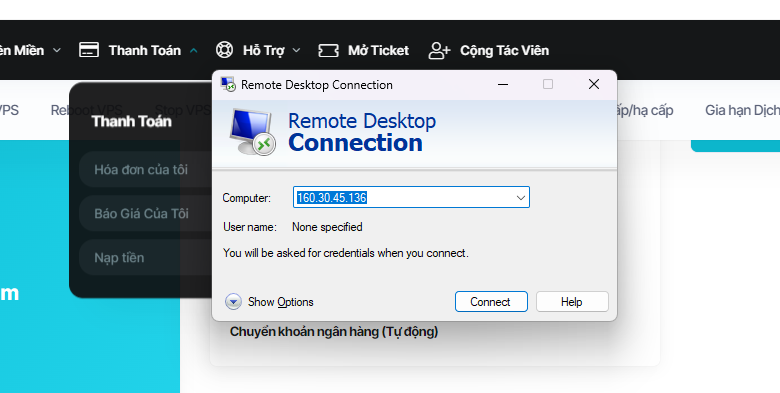Select the Computer field containing 160.30.45.136
The height and width of the screenshot is (393, 780).
[x=411, y=197]
